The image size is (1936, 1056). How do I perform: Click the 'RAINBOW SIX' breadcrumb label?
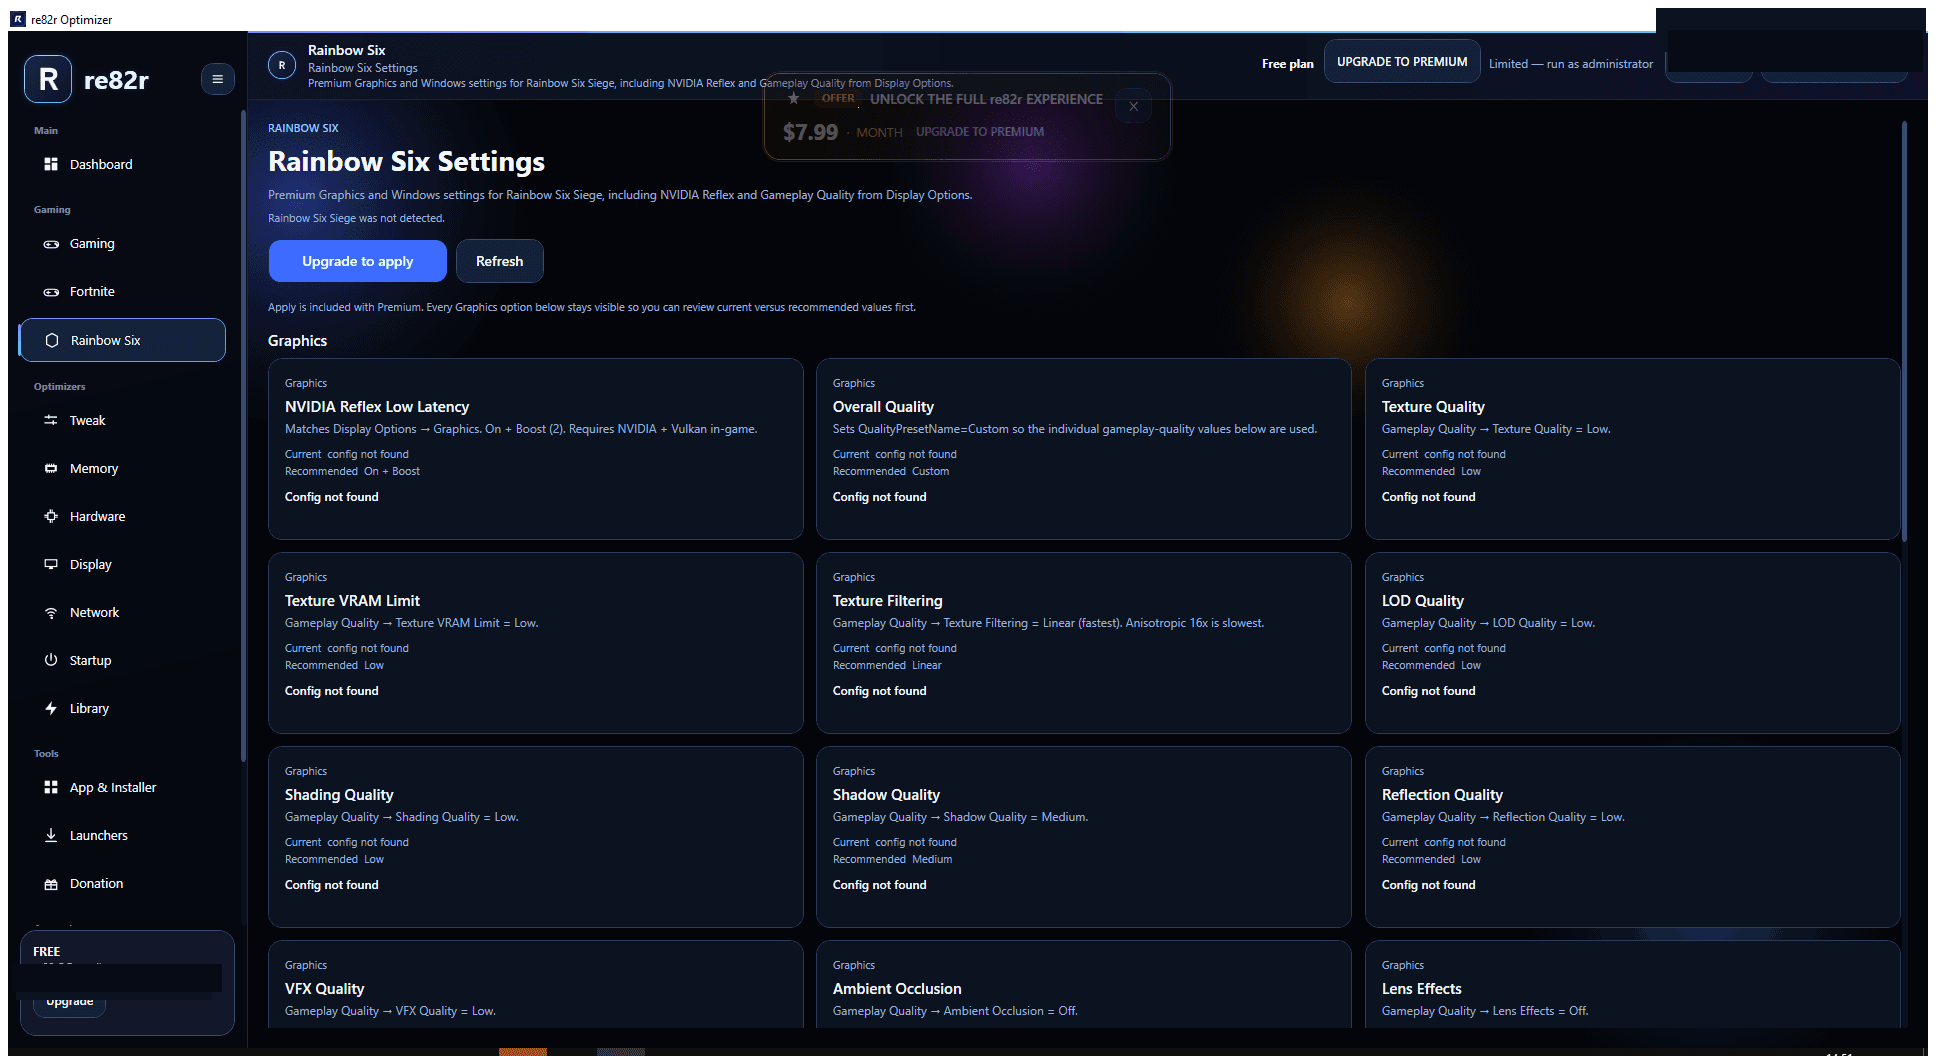303,128
